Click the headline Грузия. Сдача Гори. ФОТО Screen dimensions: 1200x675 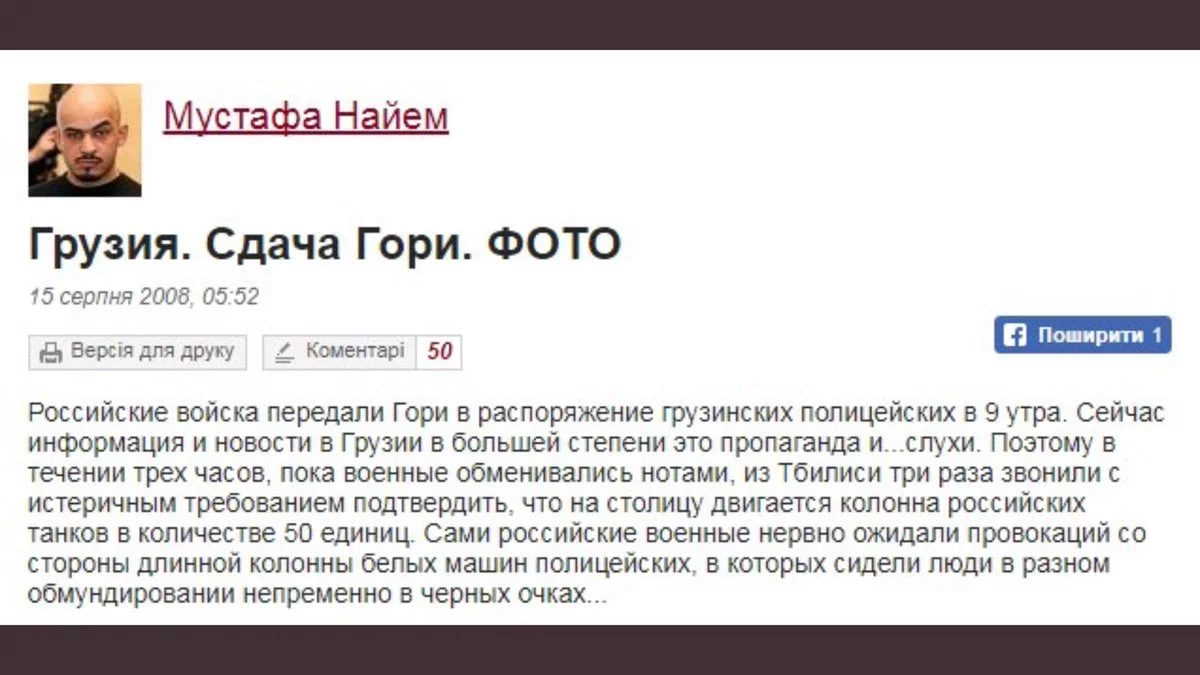tap(325, 245)
